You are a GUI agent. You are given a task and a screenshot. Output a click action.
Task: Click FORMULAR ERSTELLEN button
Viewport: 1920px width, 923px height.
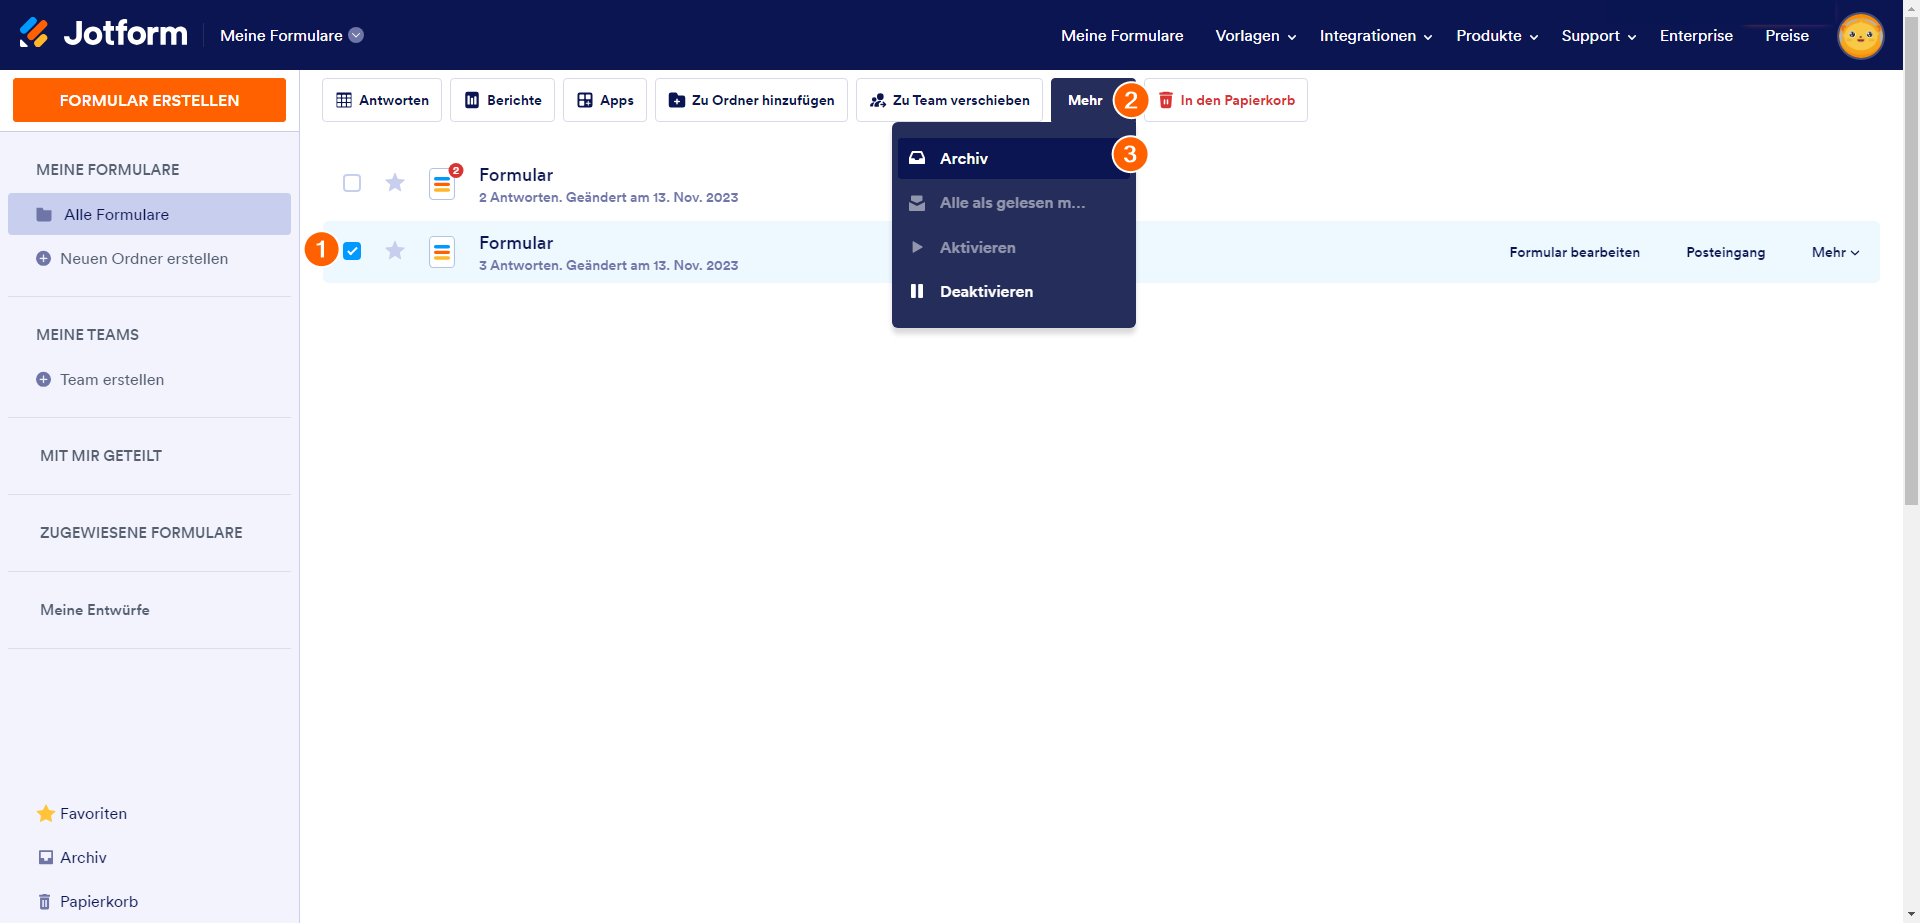pos(149,100)
